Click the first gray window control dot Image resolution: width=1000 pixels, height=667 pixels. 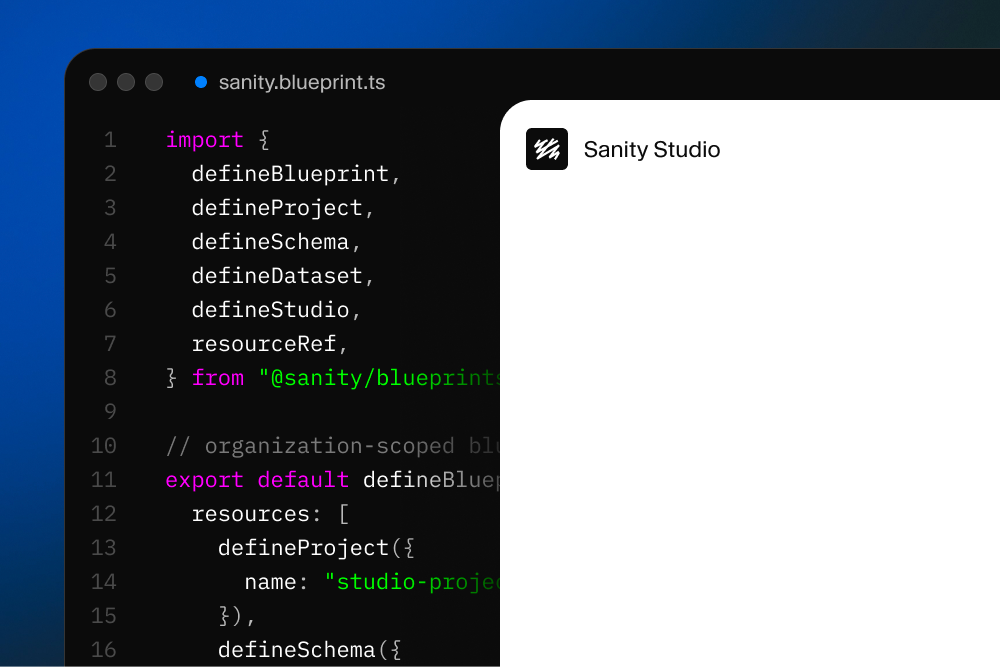tap(98, 82)
